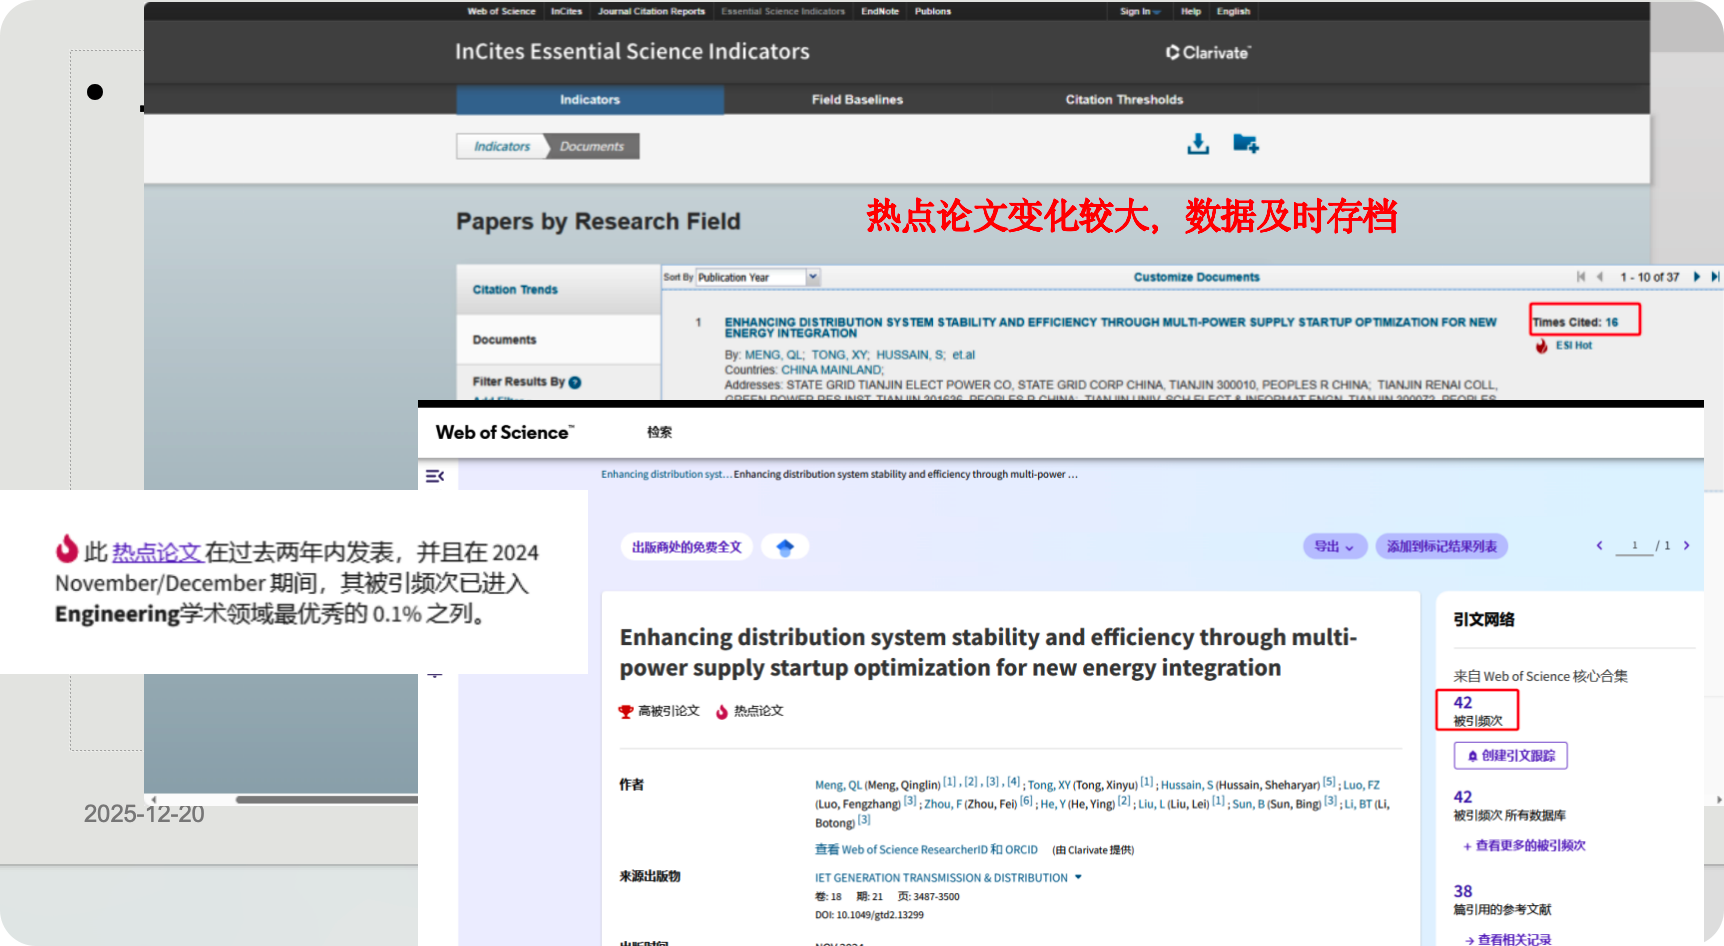Select the Citation Thresholds tab

pyautogui.click(x=1124, y=100)
